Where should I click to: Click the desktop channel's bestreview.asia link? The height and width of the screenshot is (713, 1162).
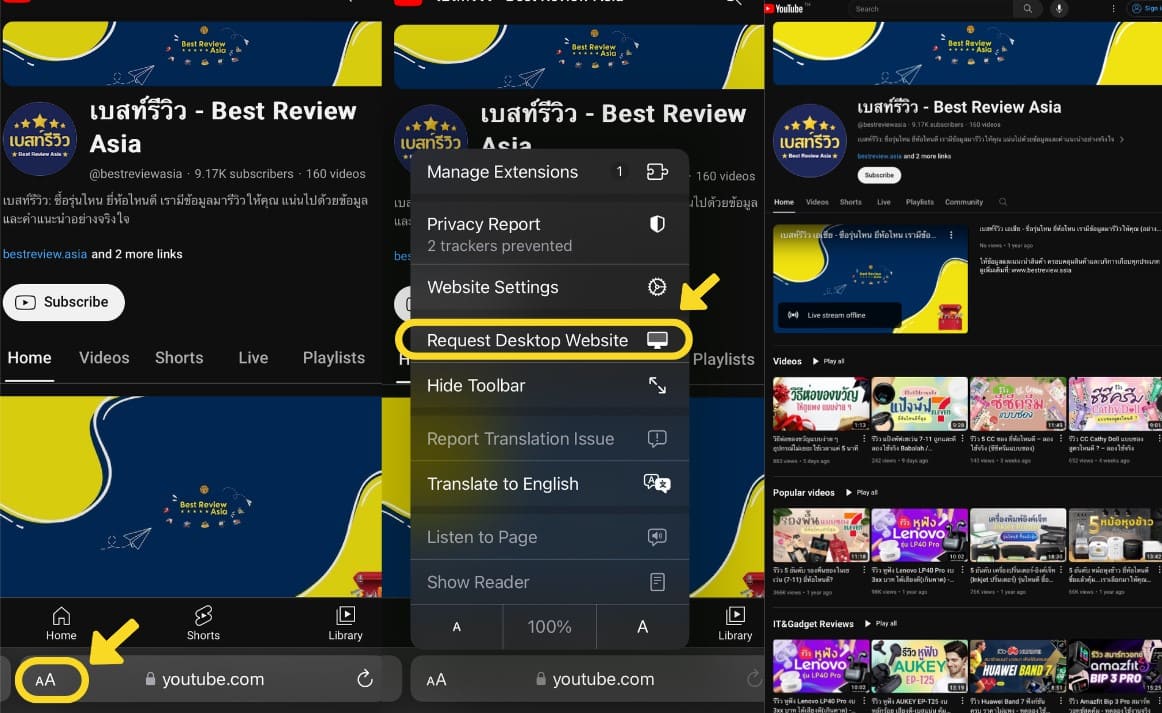879,156
